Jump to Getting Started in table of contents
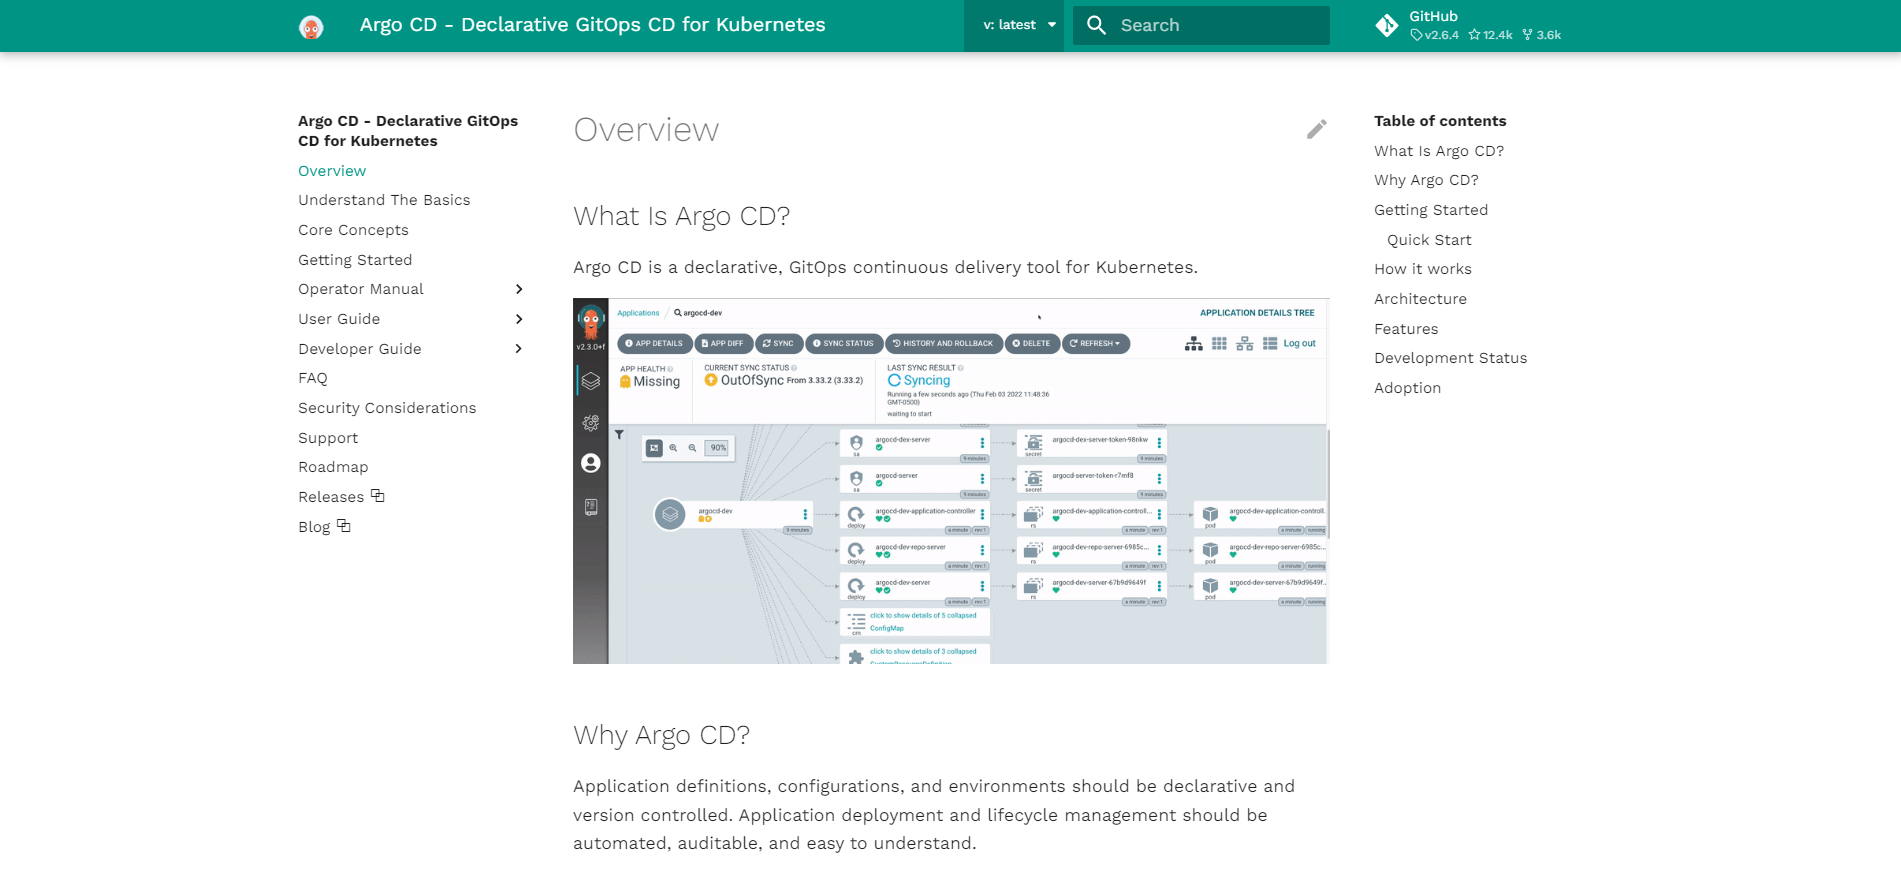Screen dimensions: 1901x883 coord(1431,210)
